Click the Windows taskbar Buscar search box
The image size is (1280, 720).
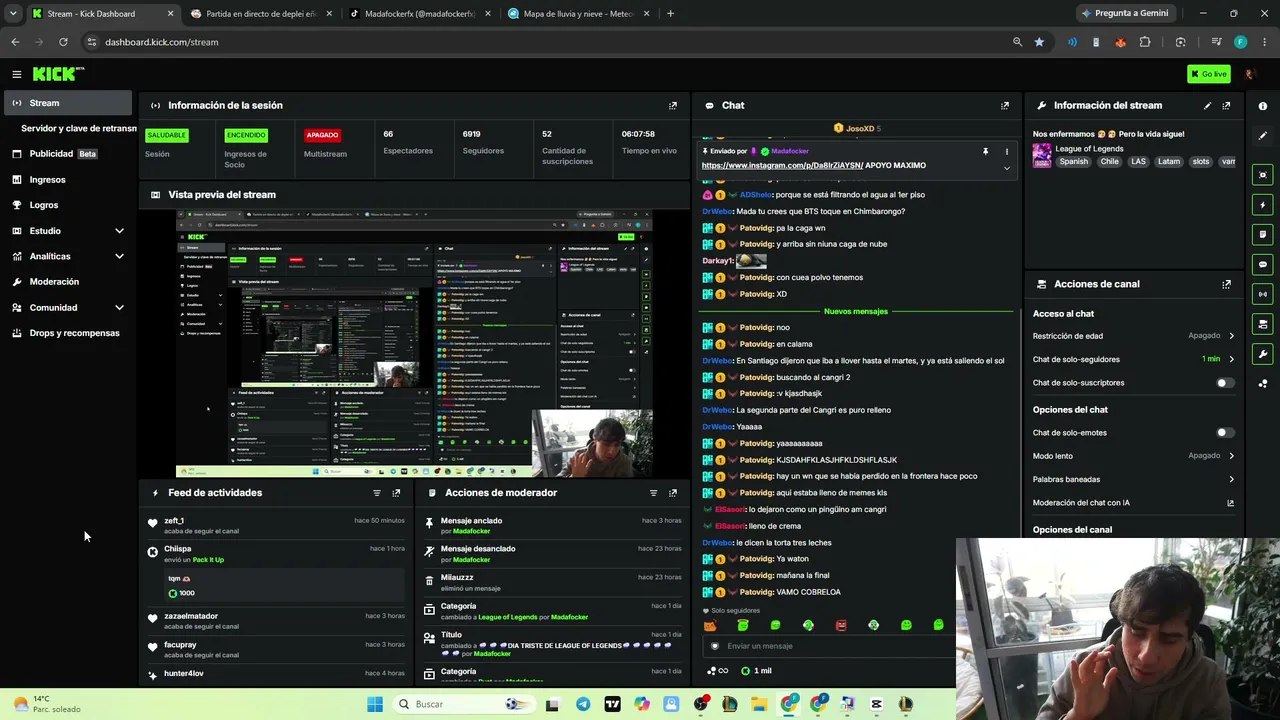tap(462, 704)
